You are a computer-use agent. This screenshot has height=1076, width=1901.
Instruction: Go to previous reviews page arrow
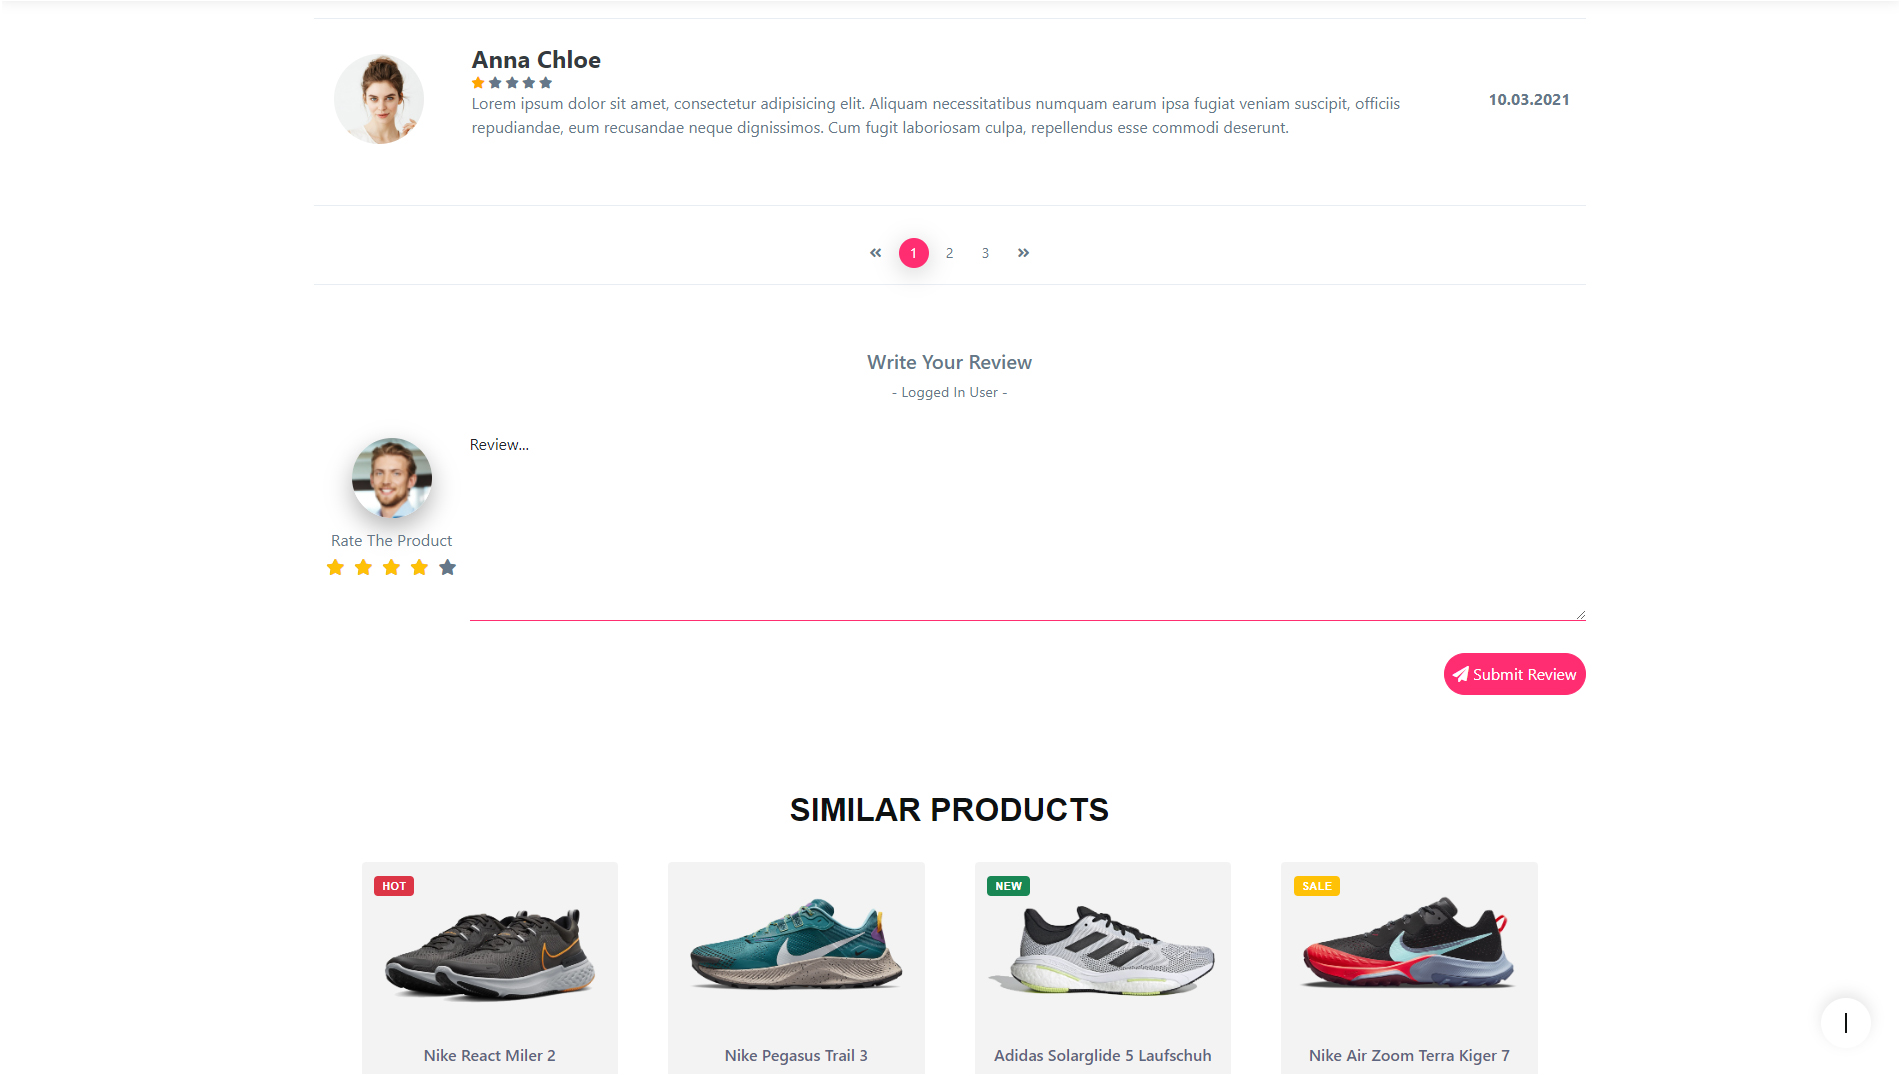(876, 253)
